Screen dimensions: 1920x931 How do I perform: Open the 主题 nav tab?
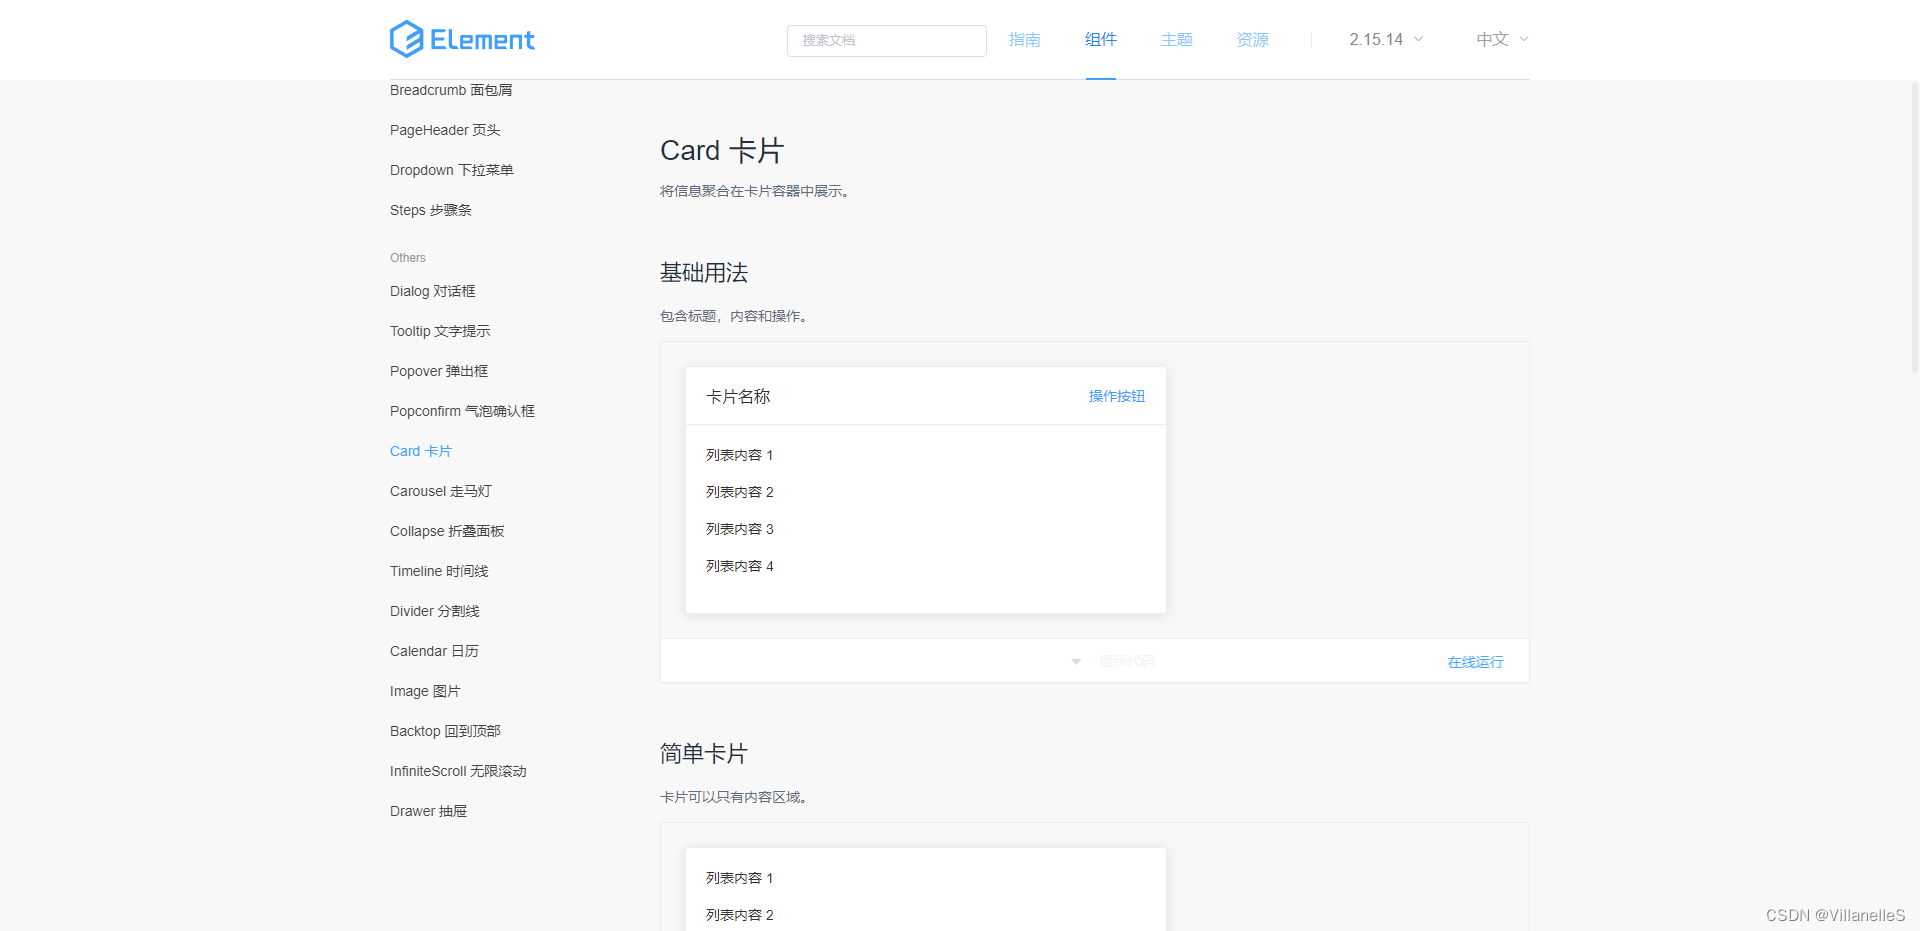[1176, 39]
